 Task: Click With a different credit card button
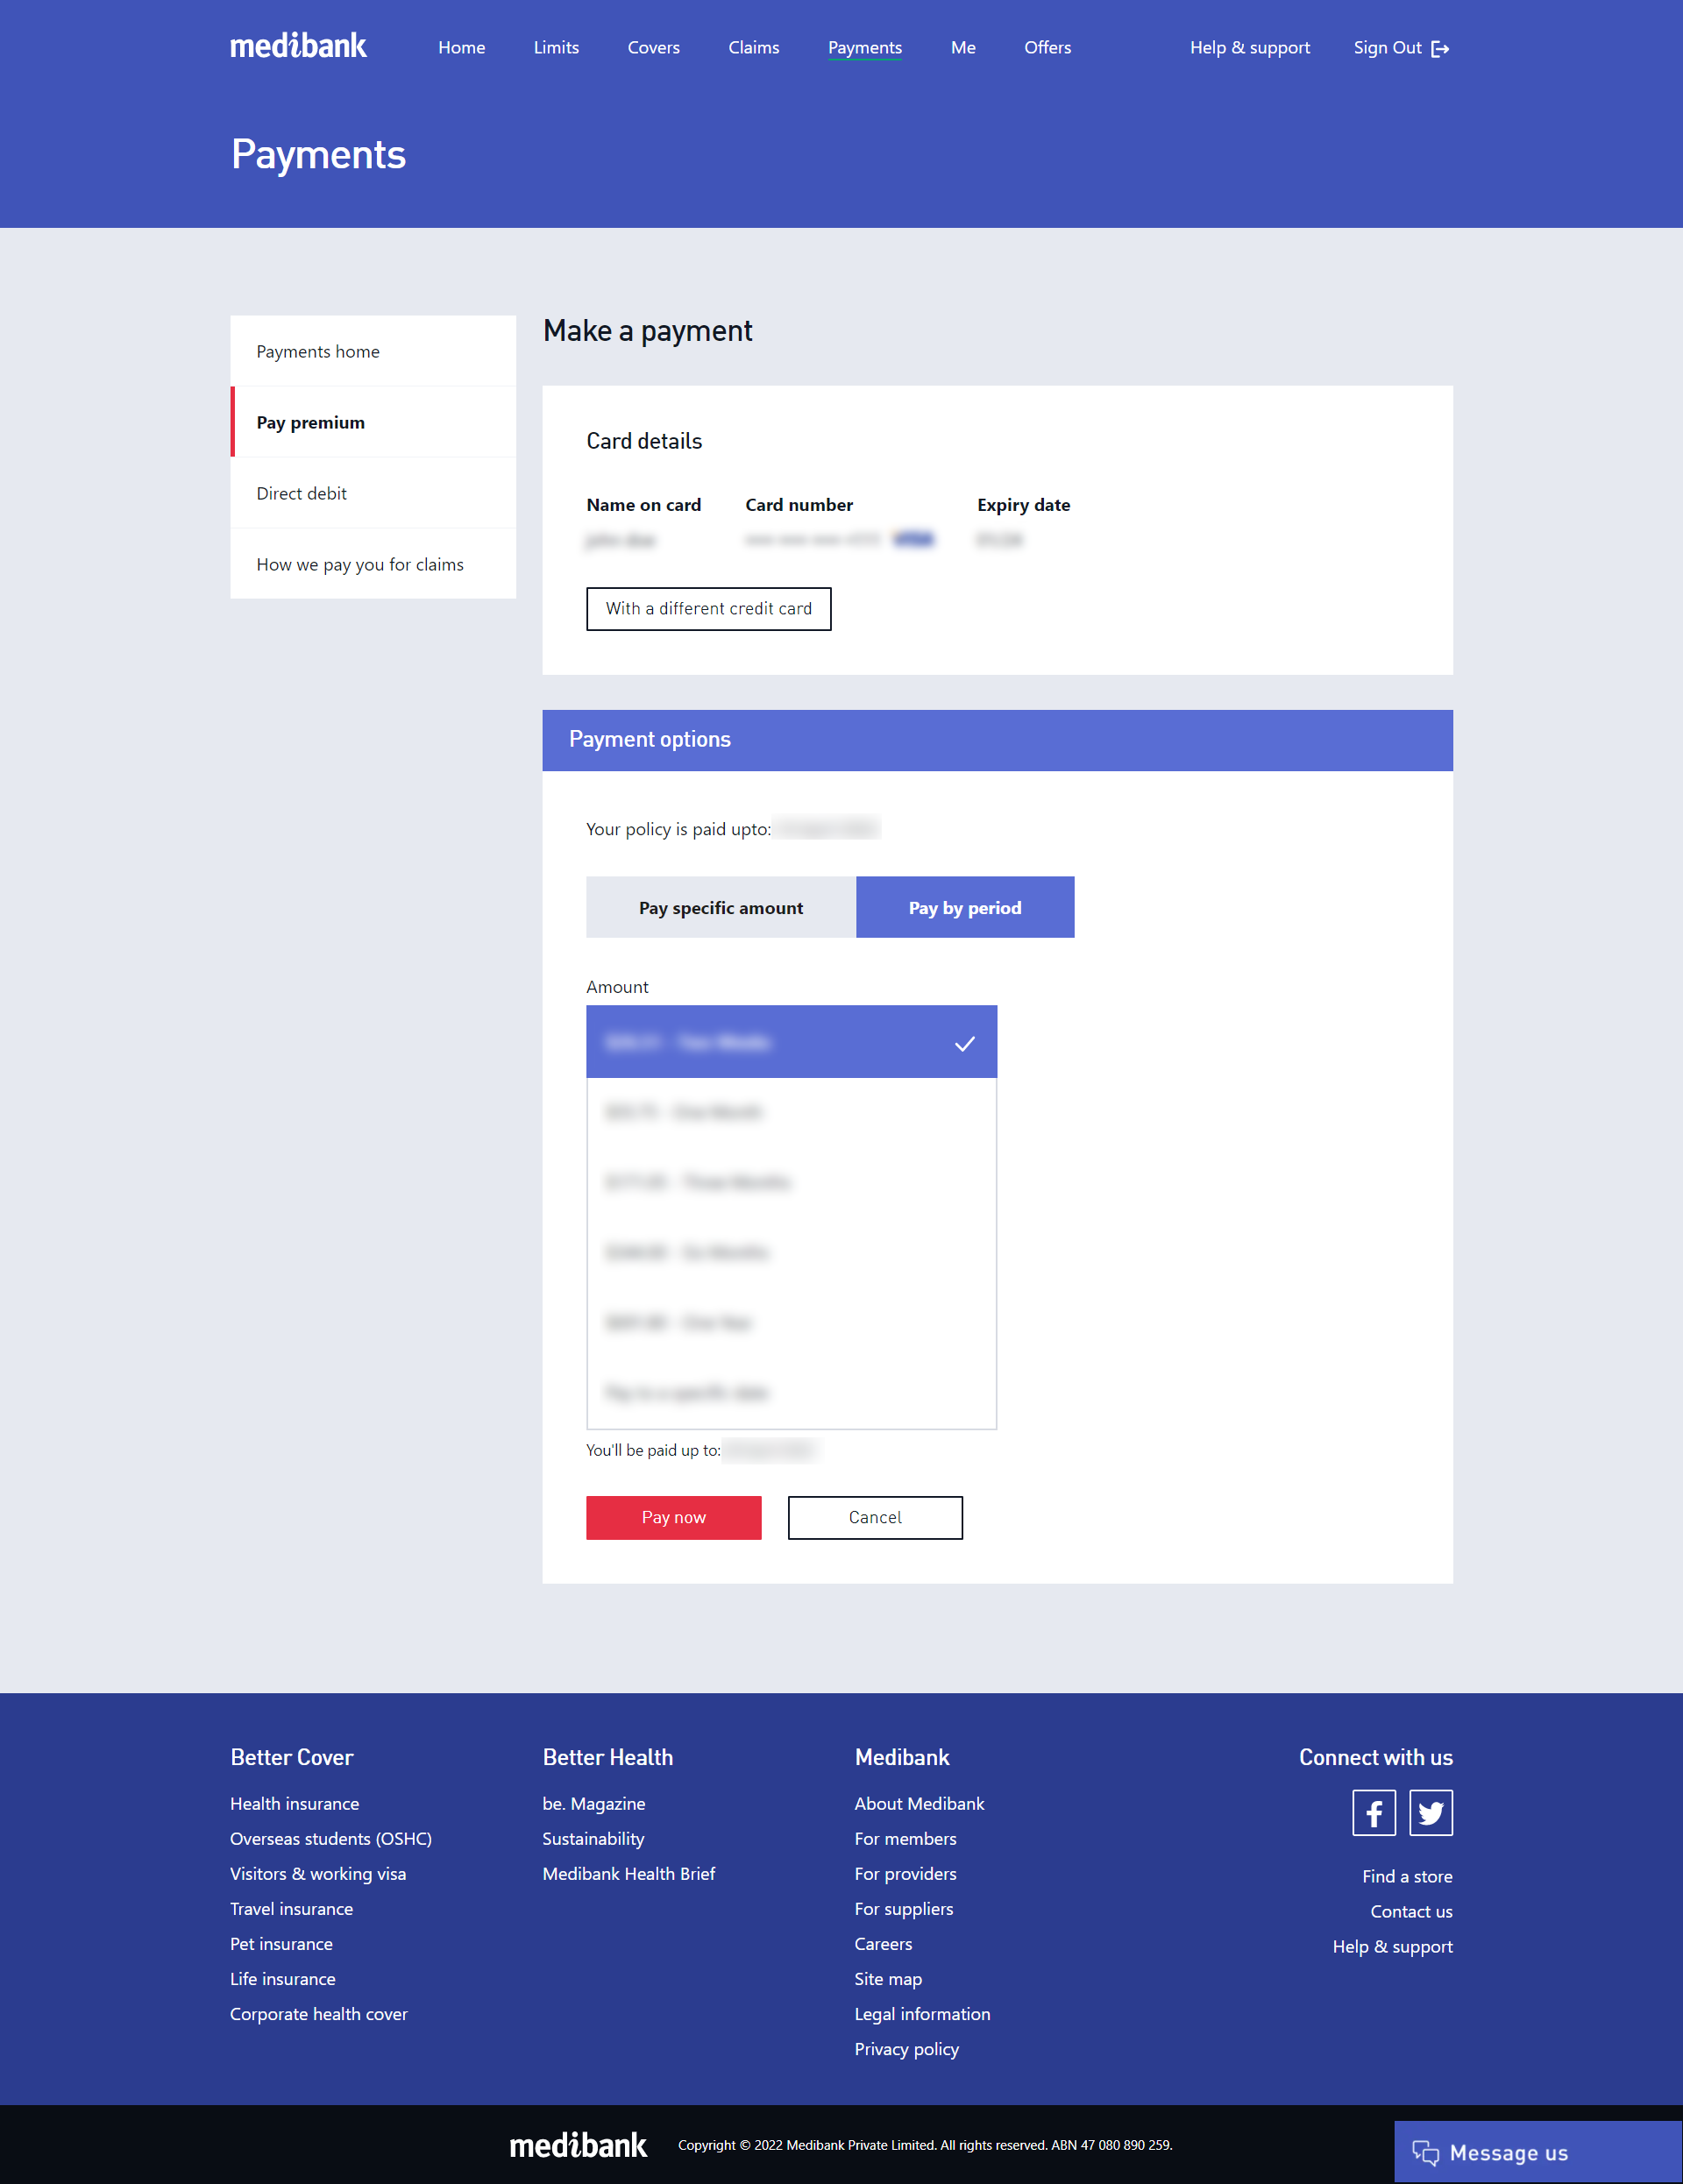[709, 608]
